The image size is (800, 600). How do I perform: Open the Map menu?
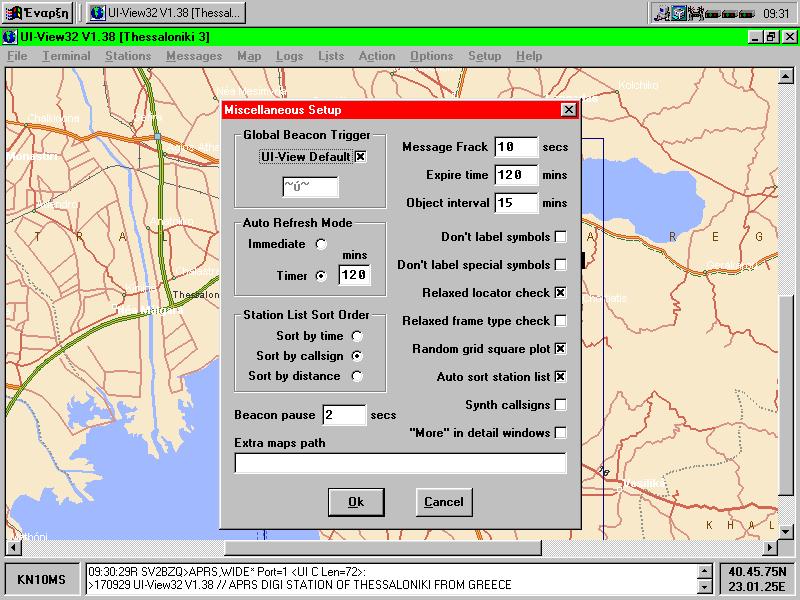pyautogui.click(x=249, y=56)
